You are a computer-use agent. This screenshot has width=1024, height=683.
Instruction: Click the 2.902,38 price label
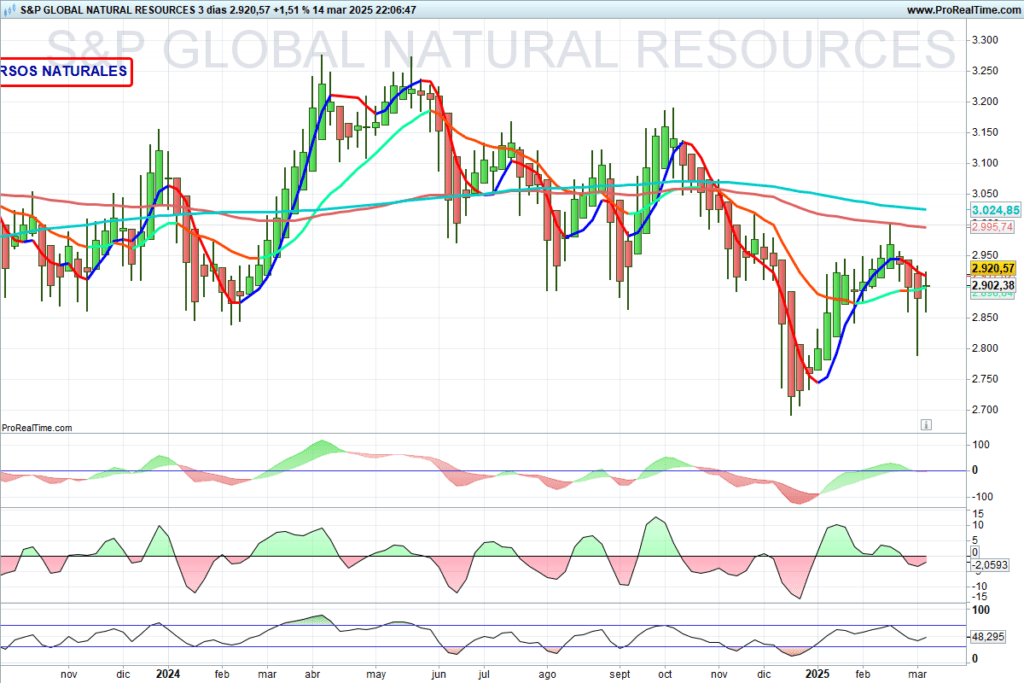point(993,285)
